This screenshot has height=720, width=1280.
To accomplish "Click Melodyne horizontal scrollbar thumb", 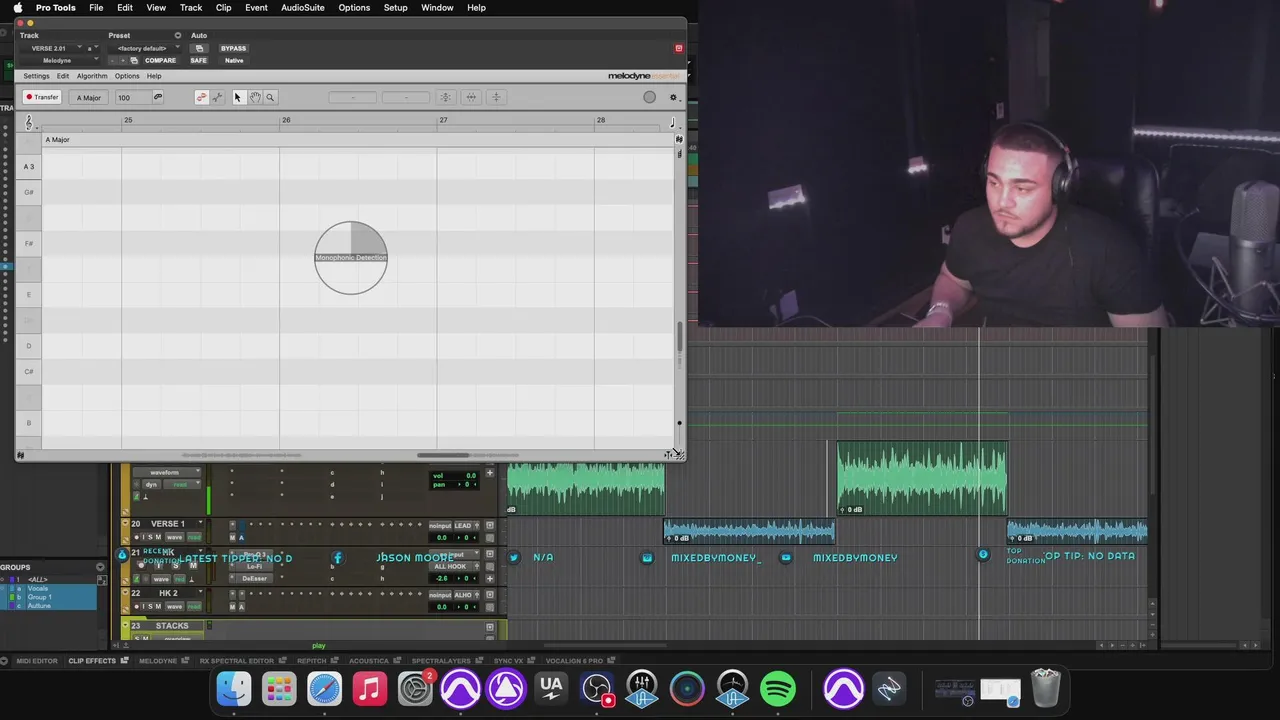I will click(443, 455).
